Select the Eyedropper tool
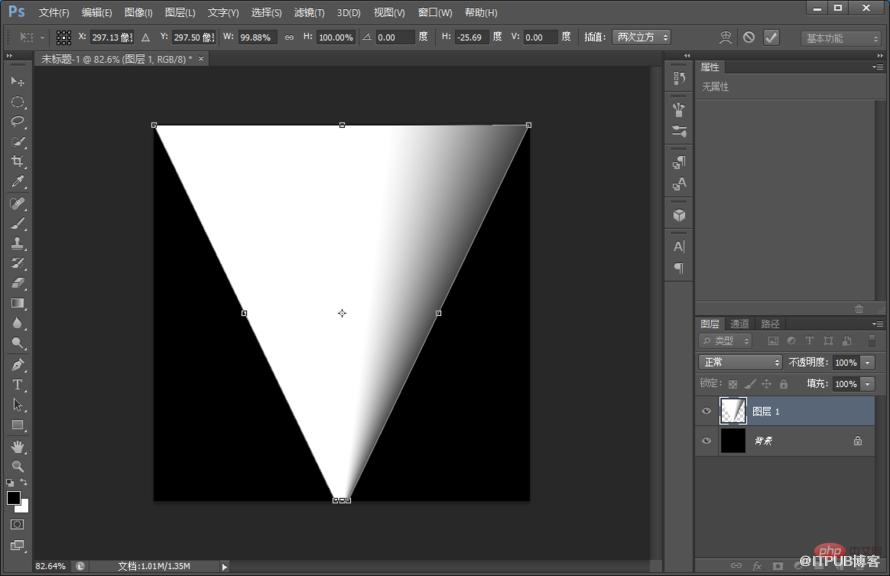 (18, 182)
